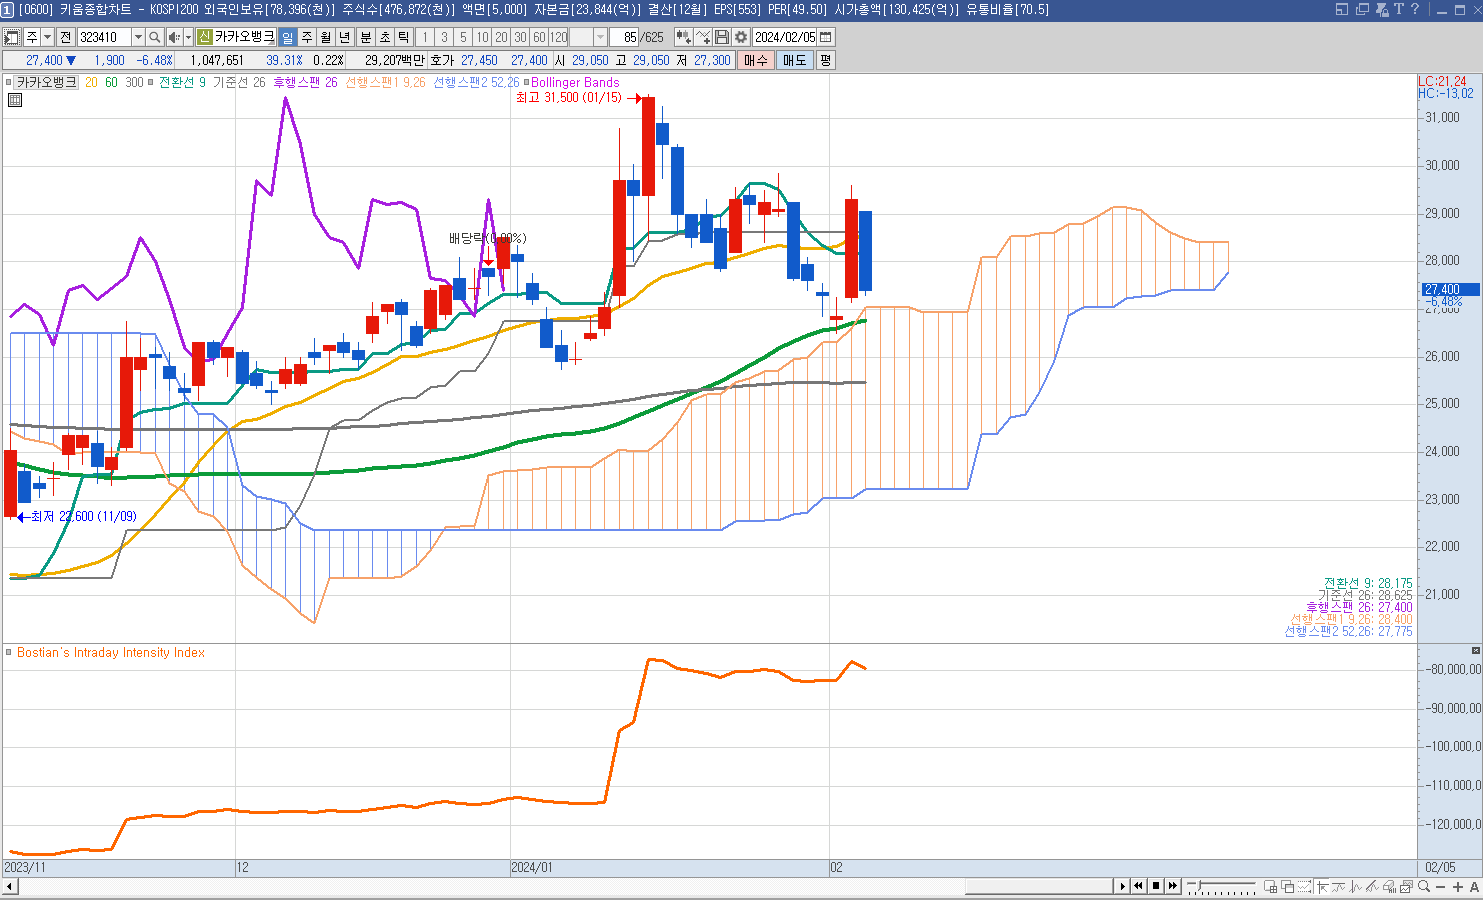The width and height of the screenshot is (1483, 900).
Task: Click the T font icon in title bar
Action: pos(1399,9)
